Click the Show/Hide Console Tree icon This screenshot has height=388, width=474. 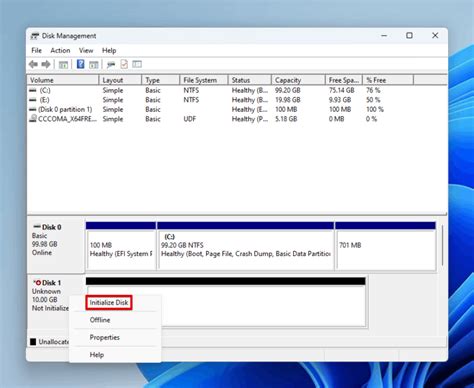(x=63, y=65)
